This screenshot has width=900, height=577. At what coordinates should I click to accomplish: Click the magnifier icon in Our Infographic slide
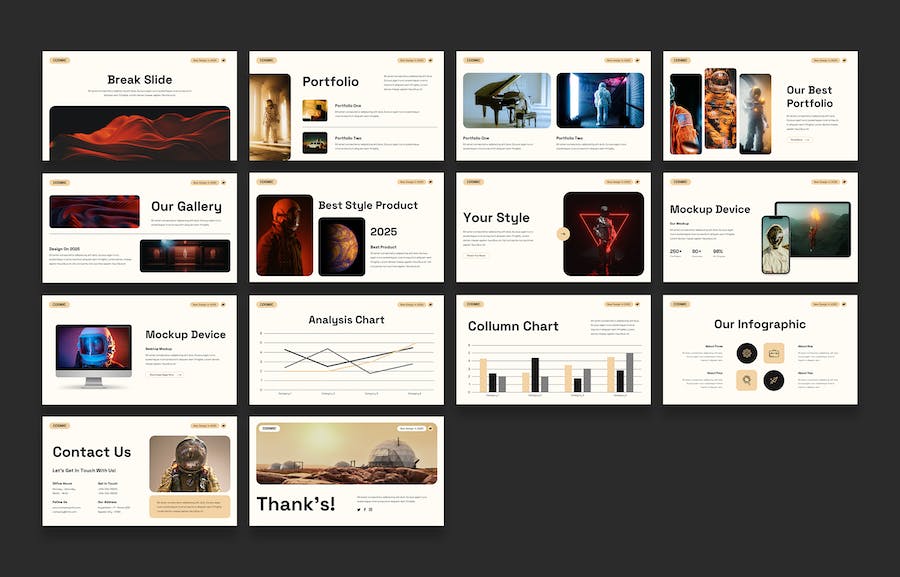point(747,380)
